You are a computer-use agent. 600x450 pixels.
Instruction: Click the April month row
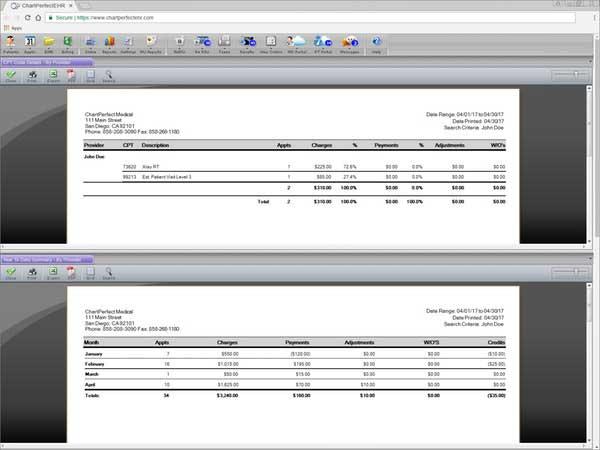[x=295, y=385]
